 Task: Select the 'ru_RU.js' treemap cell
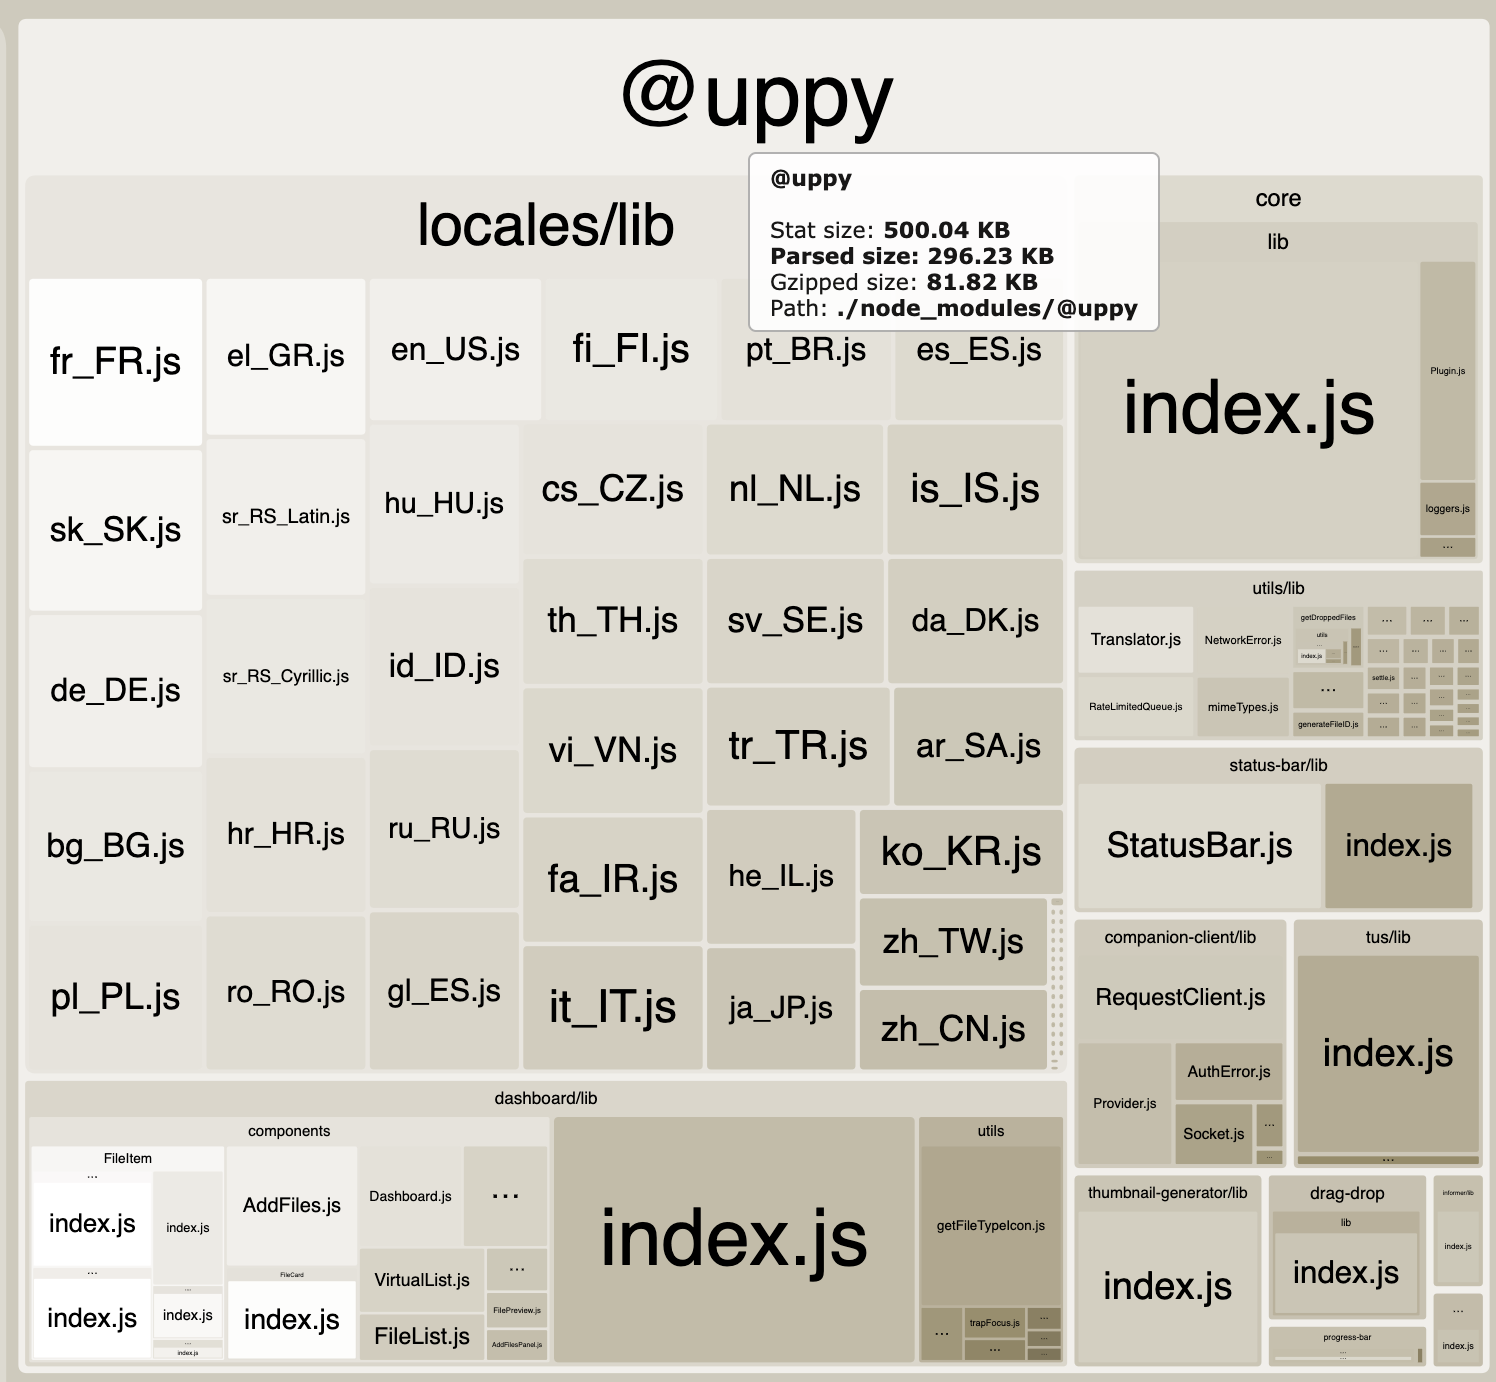pos(444,829)
